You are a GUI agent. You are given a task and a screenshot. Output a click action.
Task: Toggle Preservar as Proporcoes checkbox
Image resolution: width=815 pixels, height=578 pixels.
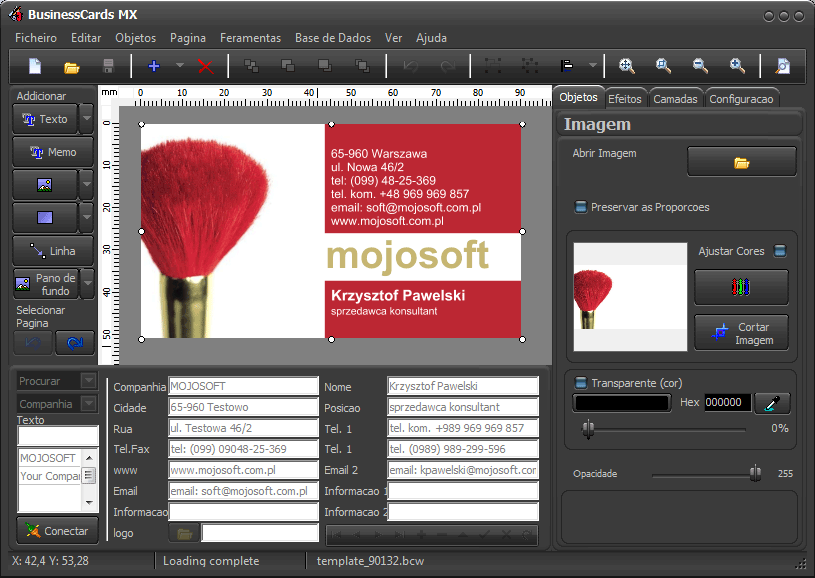tap(581, 207)
